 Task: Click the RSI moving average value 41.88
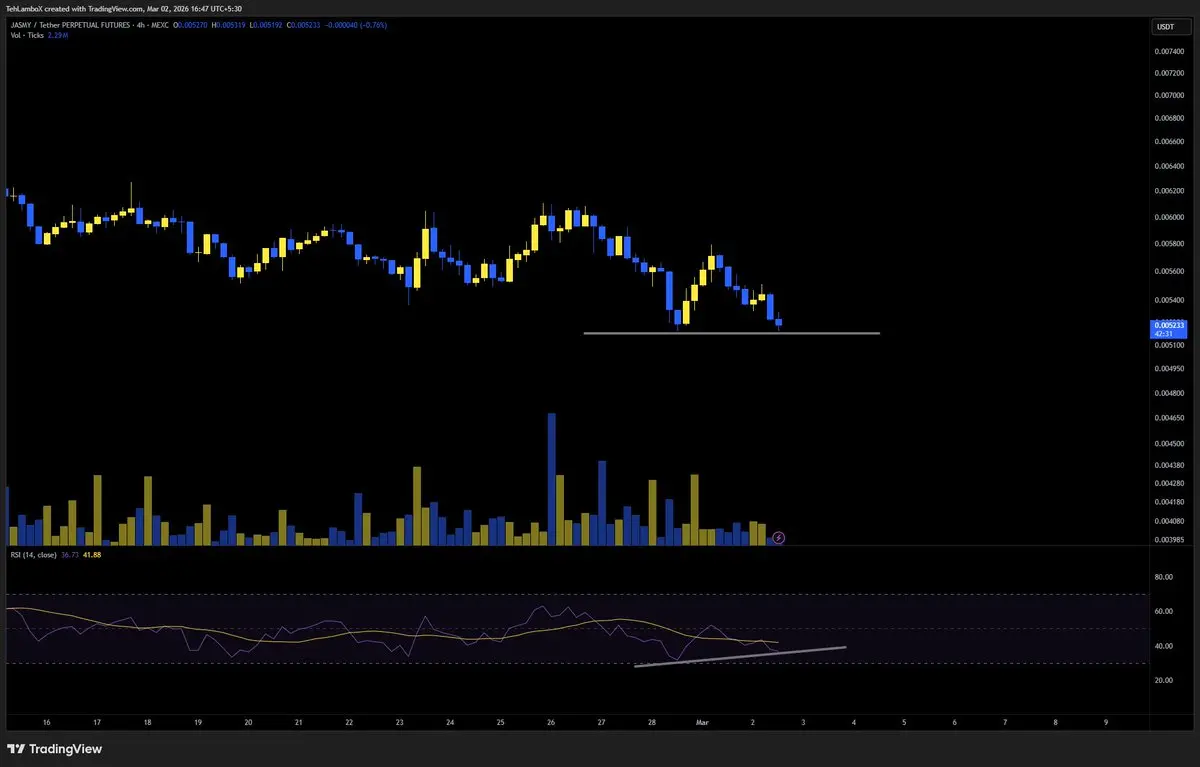coord(92,554)
